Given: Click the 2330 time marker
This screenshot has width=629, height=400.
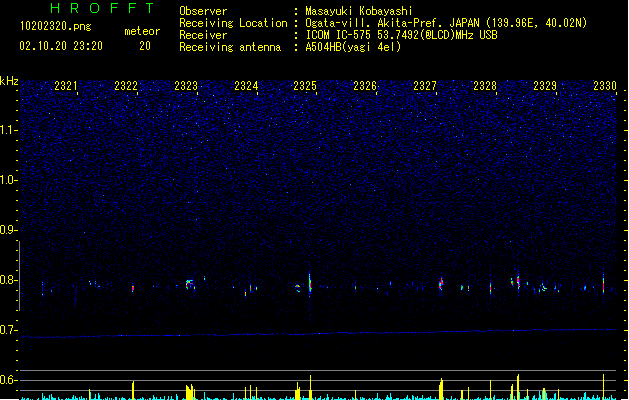Looking at the screenshot, I should tap(605, 86).
